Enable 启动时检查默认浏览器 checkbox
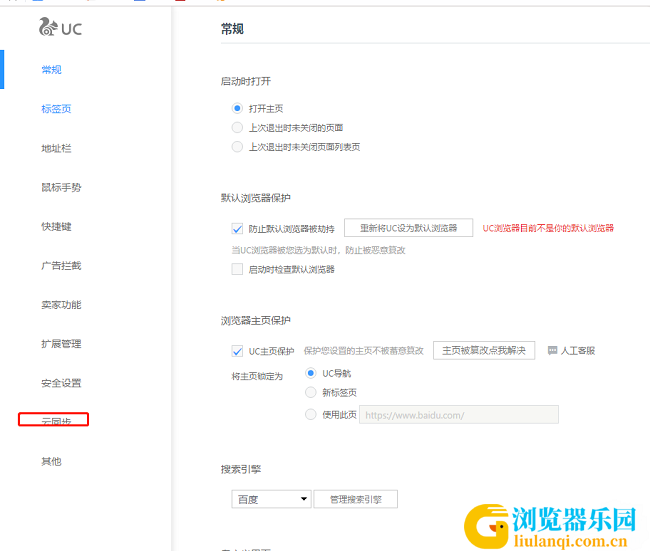This screenshot has height=551, width=650. coord(237,269)
